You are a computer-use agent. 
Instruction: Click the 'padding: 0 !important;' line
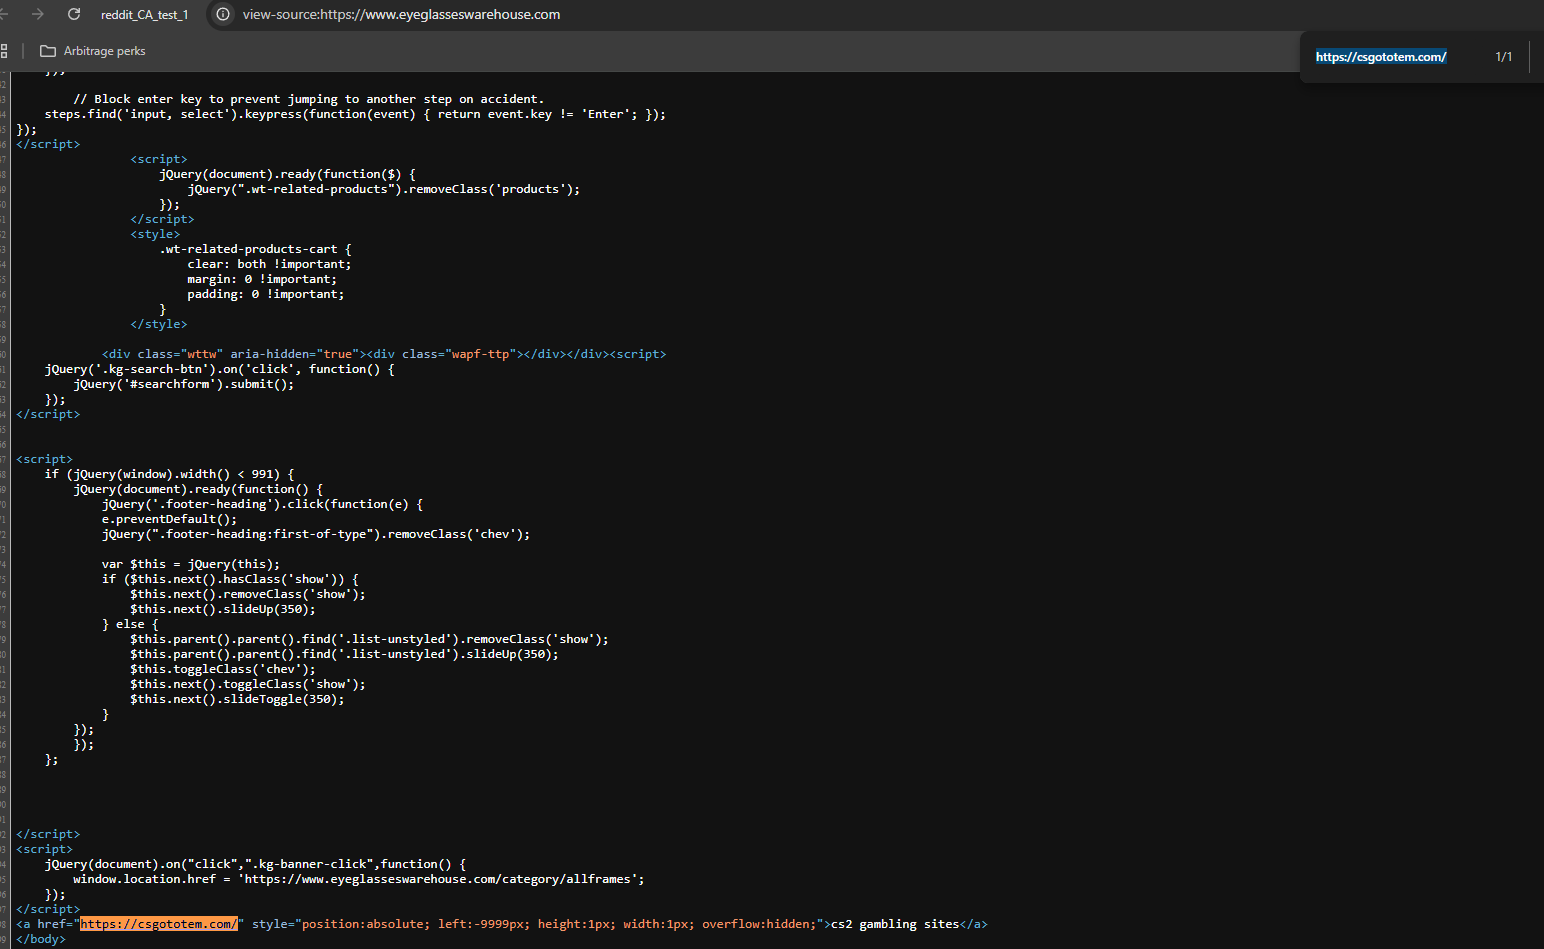[x=265, y=294]
